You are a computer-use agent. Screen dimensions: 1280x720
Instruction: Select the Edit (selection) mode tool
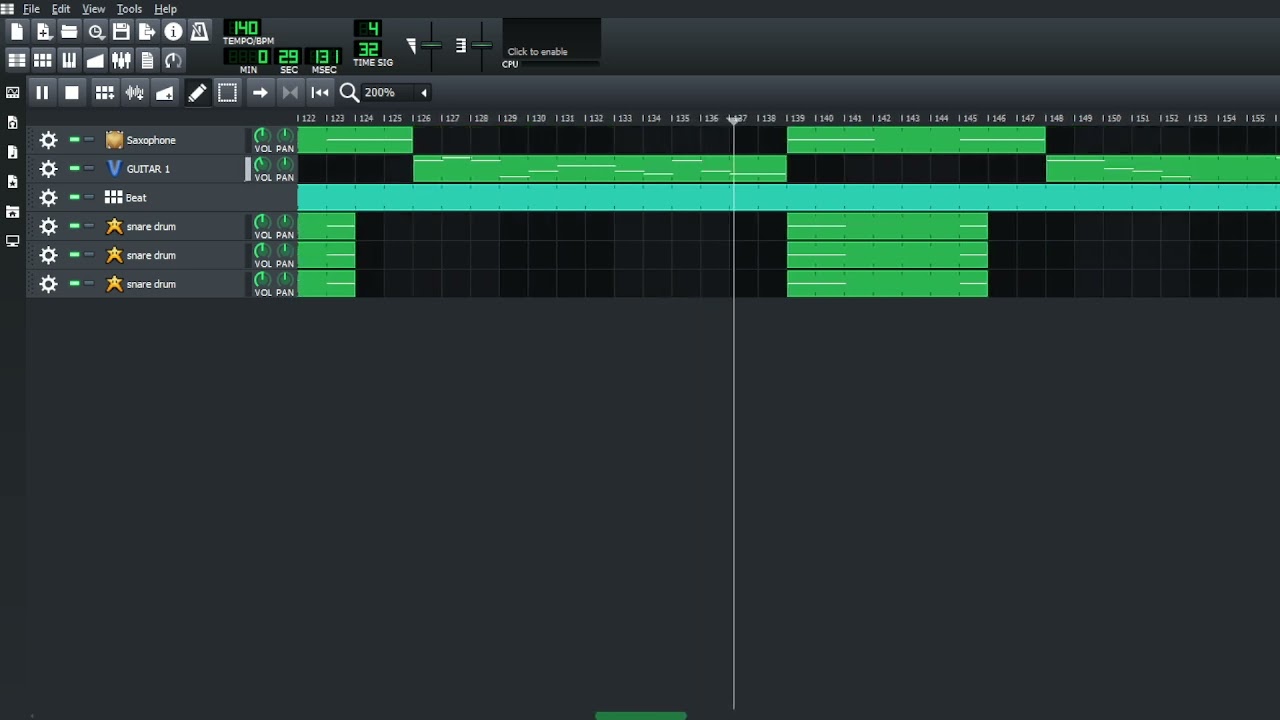[227, 92]
